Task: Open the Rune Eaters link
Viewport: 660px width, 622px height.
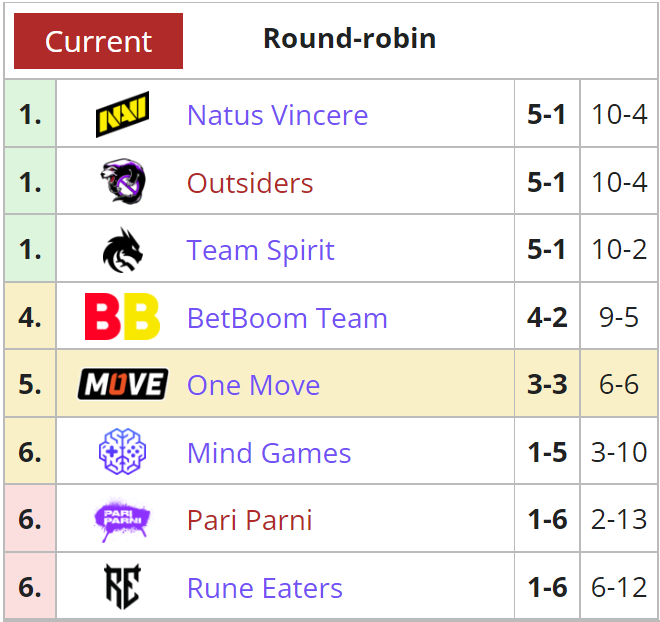Action: (x=265, y=588)
